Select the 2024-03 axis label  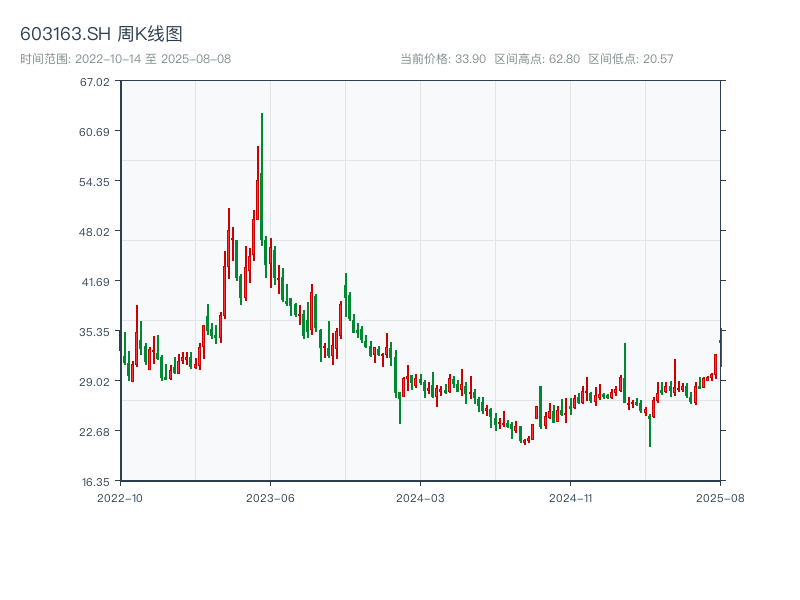(418, 496)
